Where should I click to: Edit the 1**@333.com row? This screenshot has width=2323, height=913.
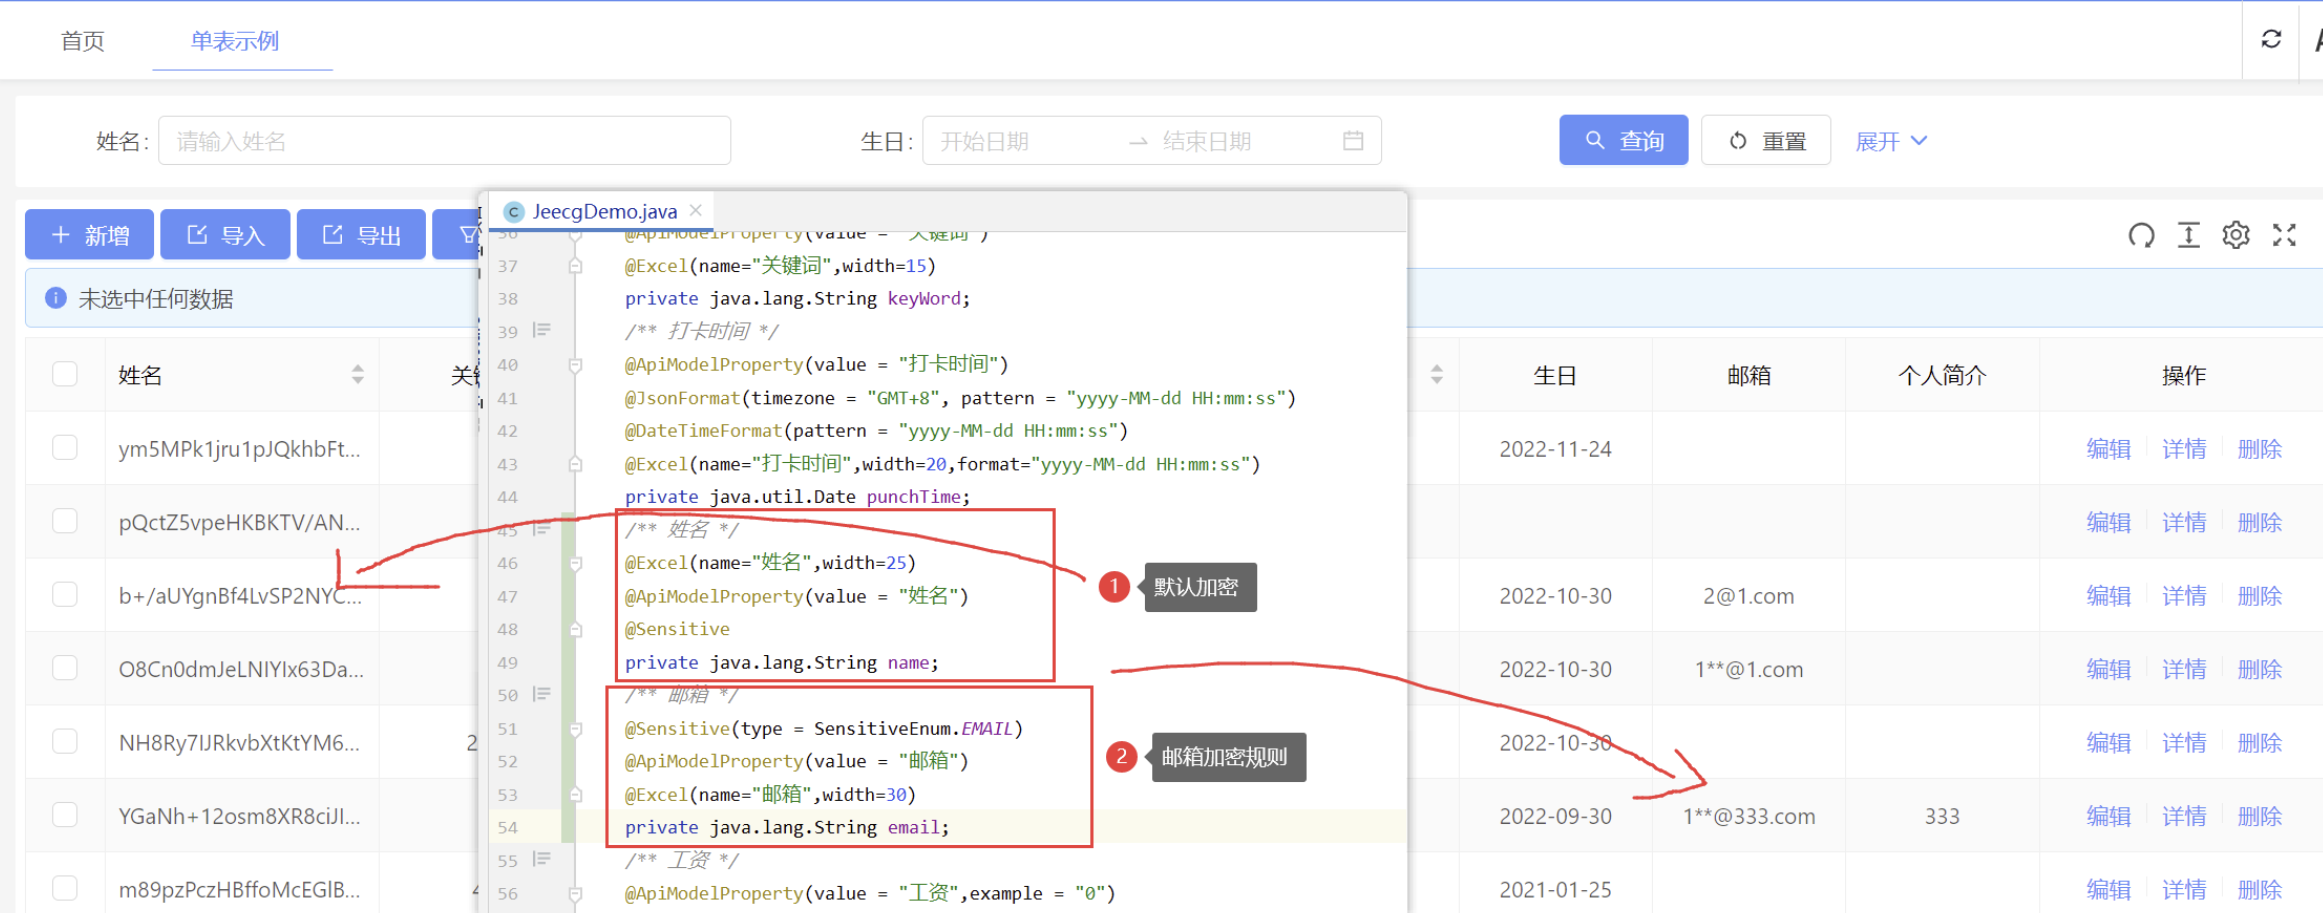coord(2108,817)
